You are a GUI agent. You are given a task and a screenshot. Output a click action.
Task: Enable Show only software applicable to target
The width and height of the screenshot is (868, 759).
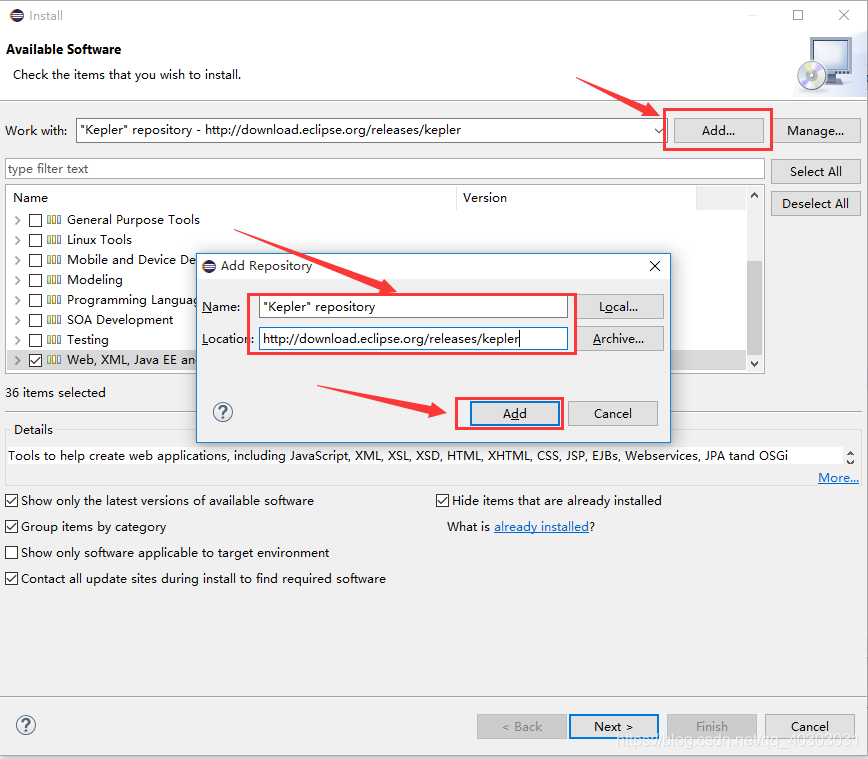pos(12,553)
